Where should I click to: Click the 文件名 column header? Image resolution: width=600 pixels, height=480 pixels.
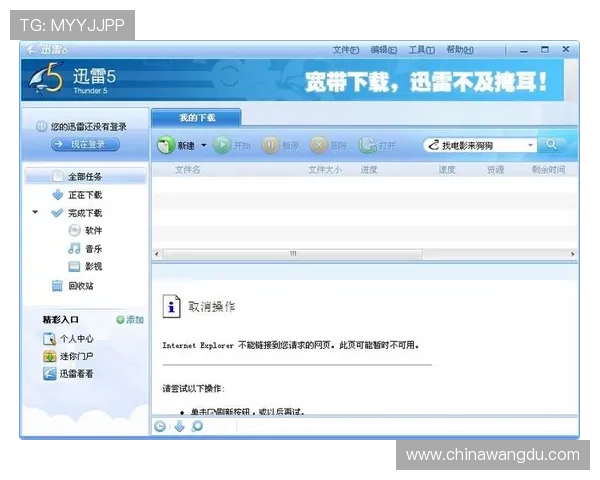[188, 170]
